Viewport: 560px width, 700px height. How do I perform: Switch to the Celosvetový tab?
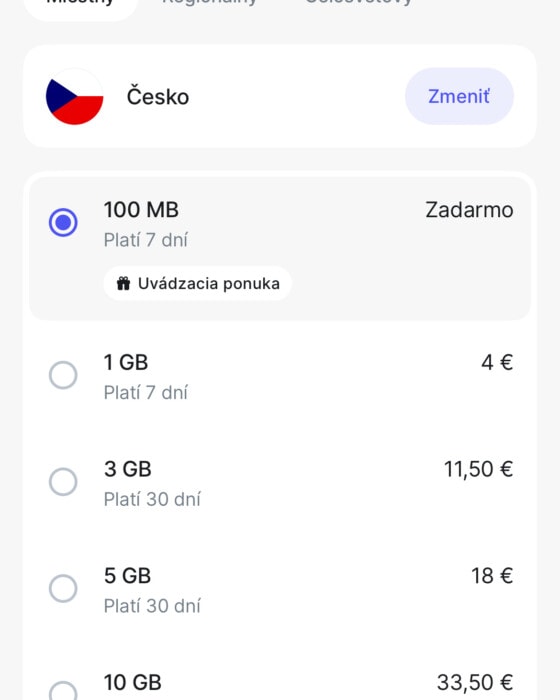coord(358,2)
